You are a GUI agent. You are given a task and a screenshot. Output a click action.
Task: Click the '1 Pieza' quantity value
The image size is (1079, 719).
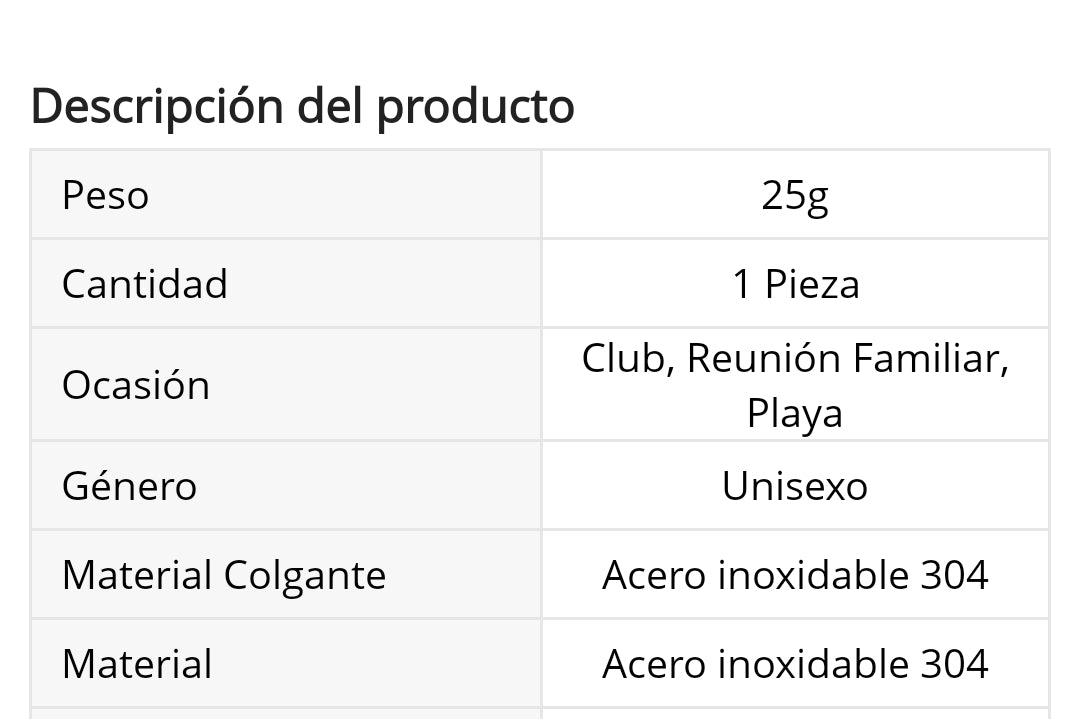coord(795,284)
